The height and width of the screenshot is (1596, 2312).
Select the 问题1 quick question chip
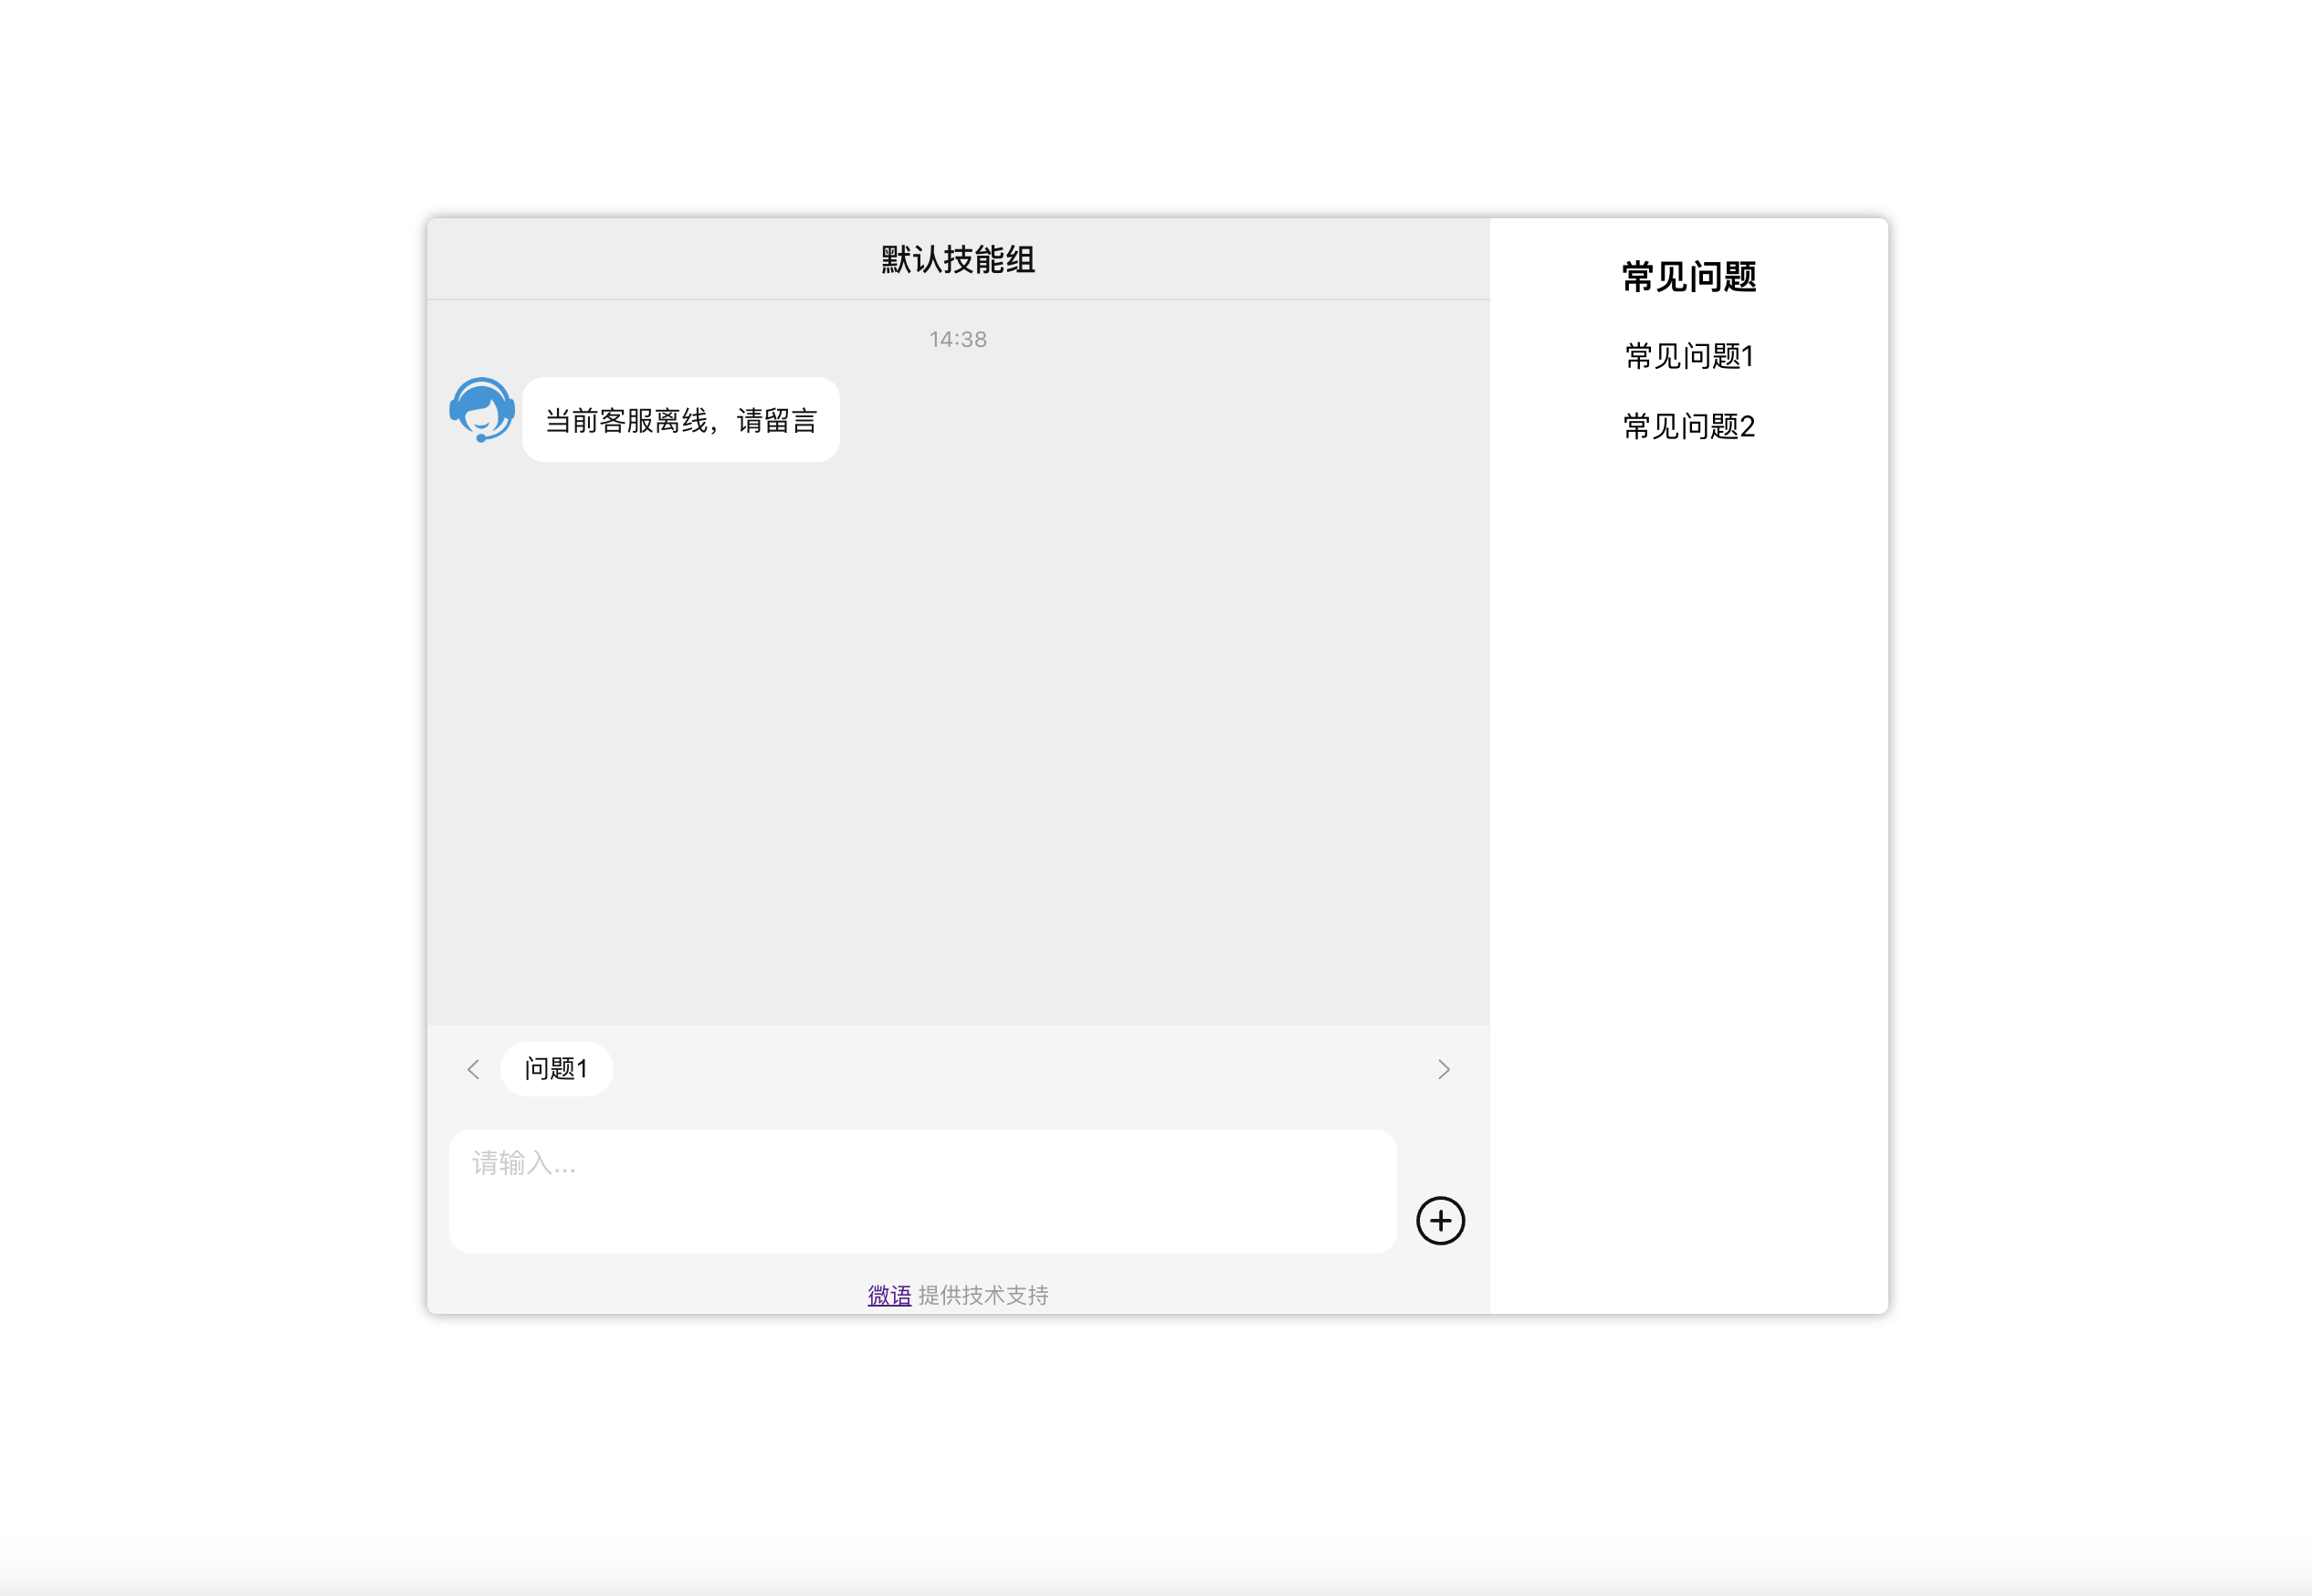click(x=556, y=1069)
